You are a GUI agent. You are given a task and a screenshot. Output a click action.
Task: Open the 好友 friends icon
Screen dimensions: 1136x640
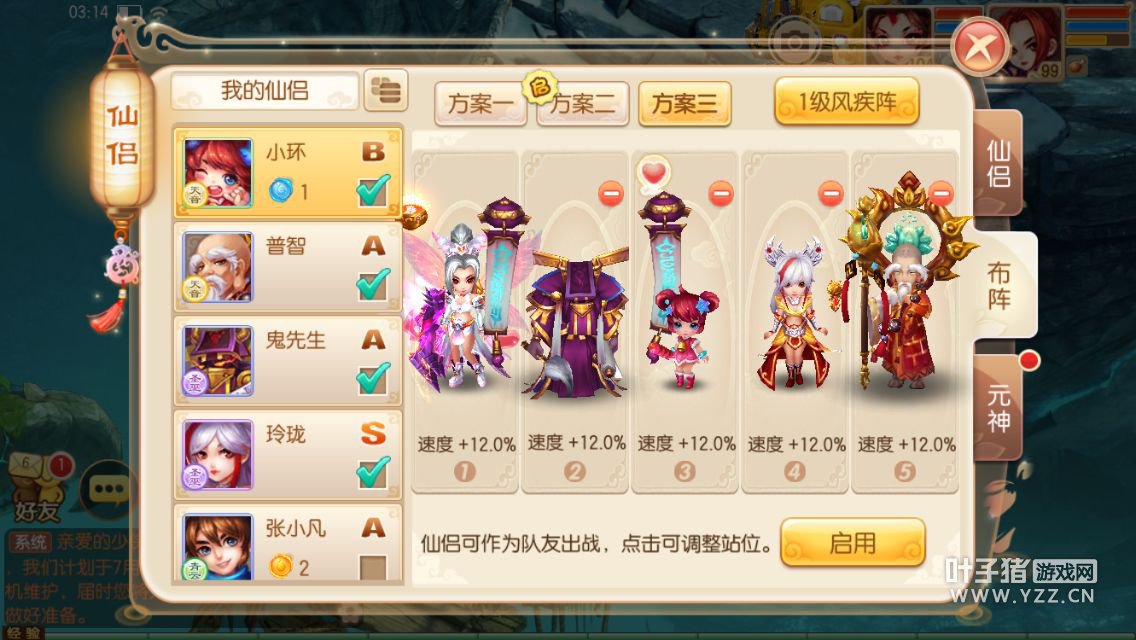[x=37, y=487]
